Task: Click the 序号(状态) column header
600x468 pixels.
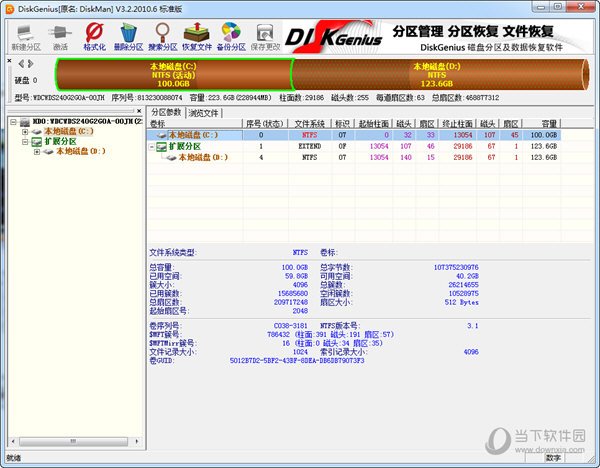Action: pos(265,124)
